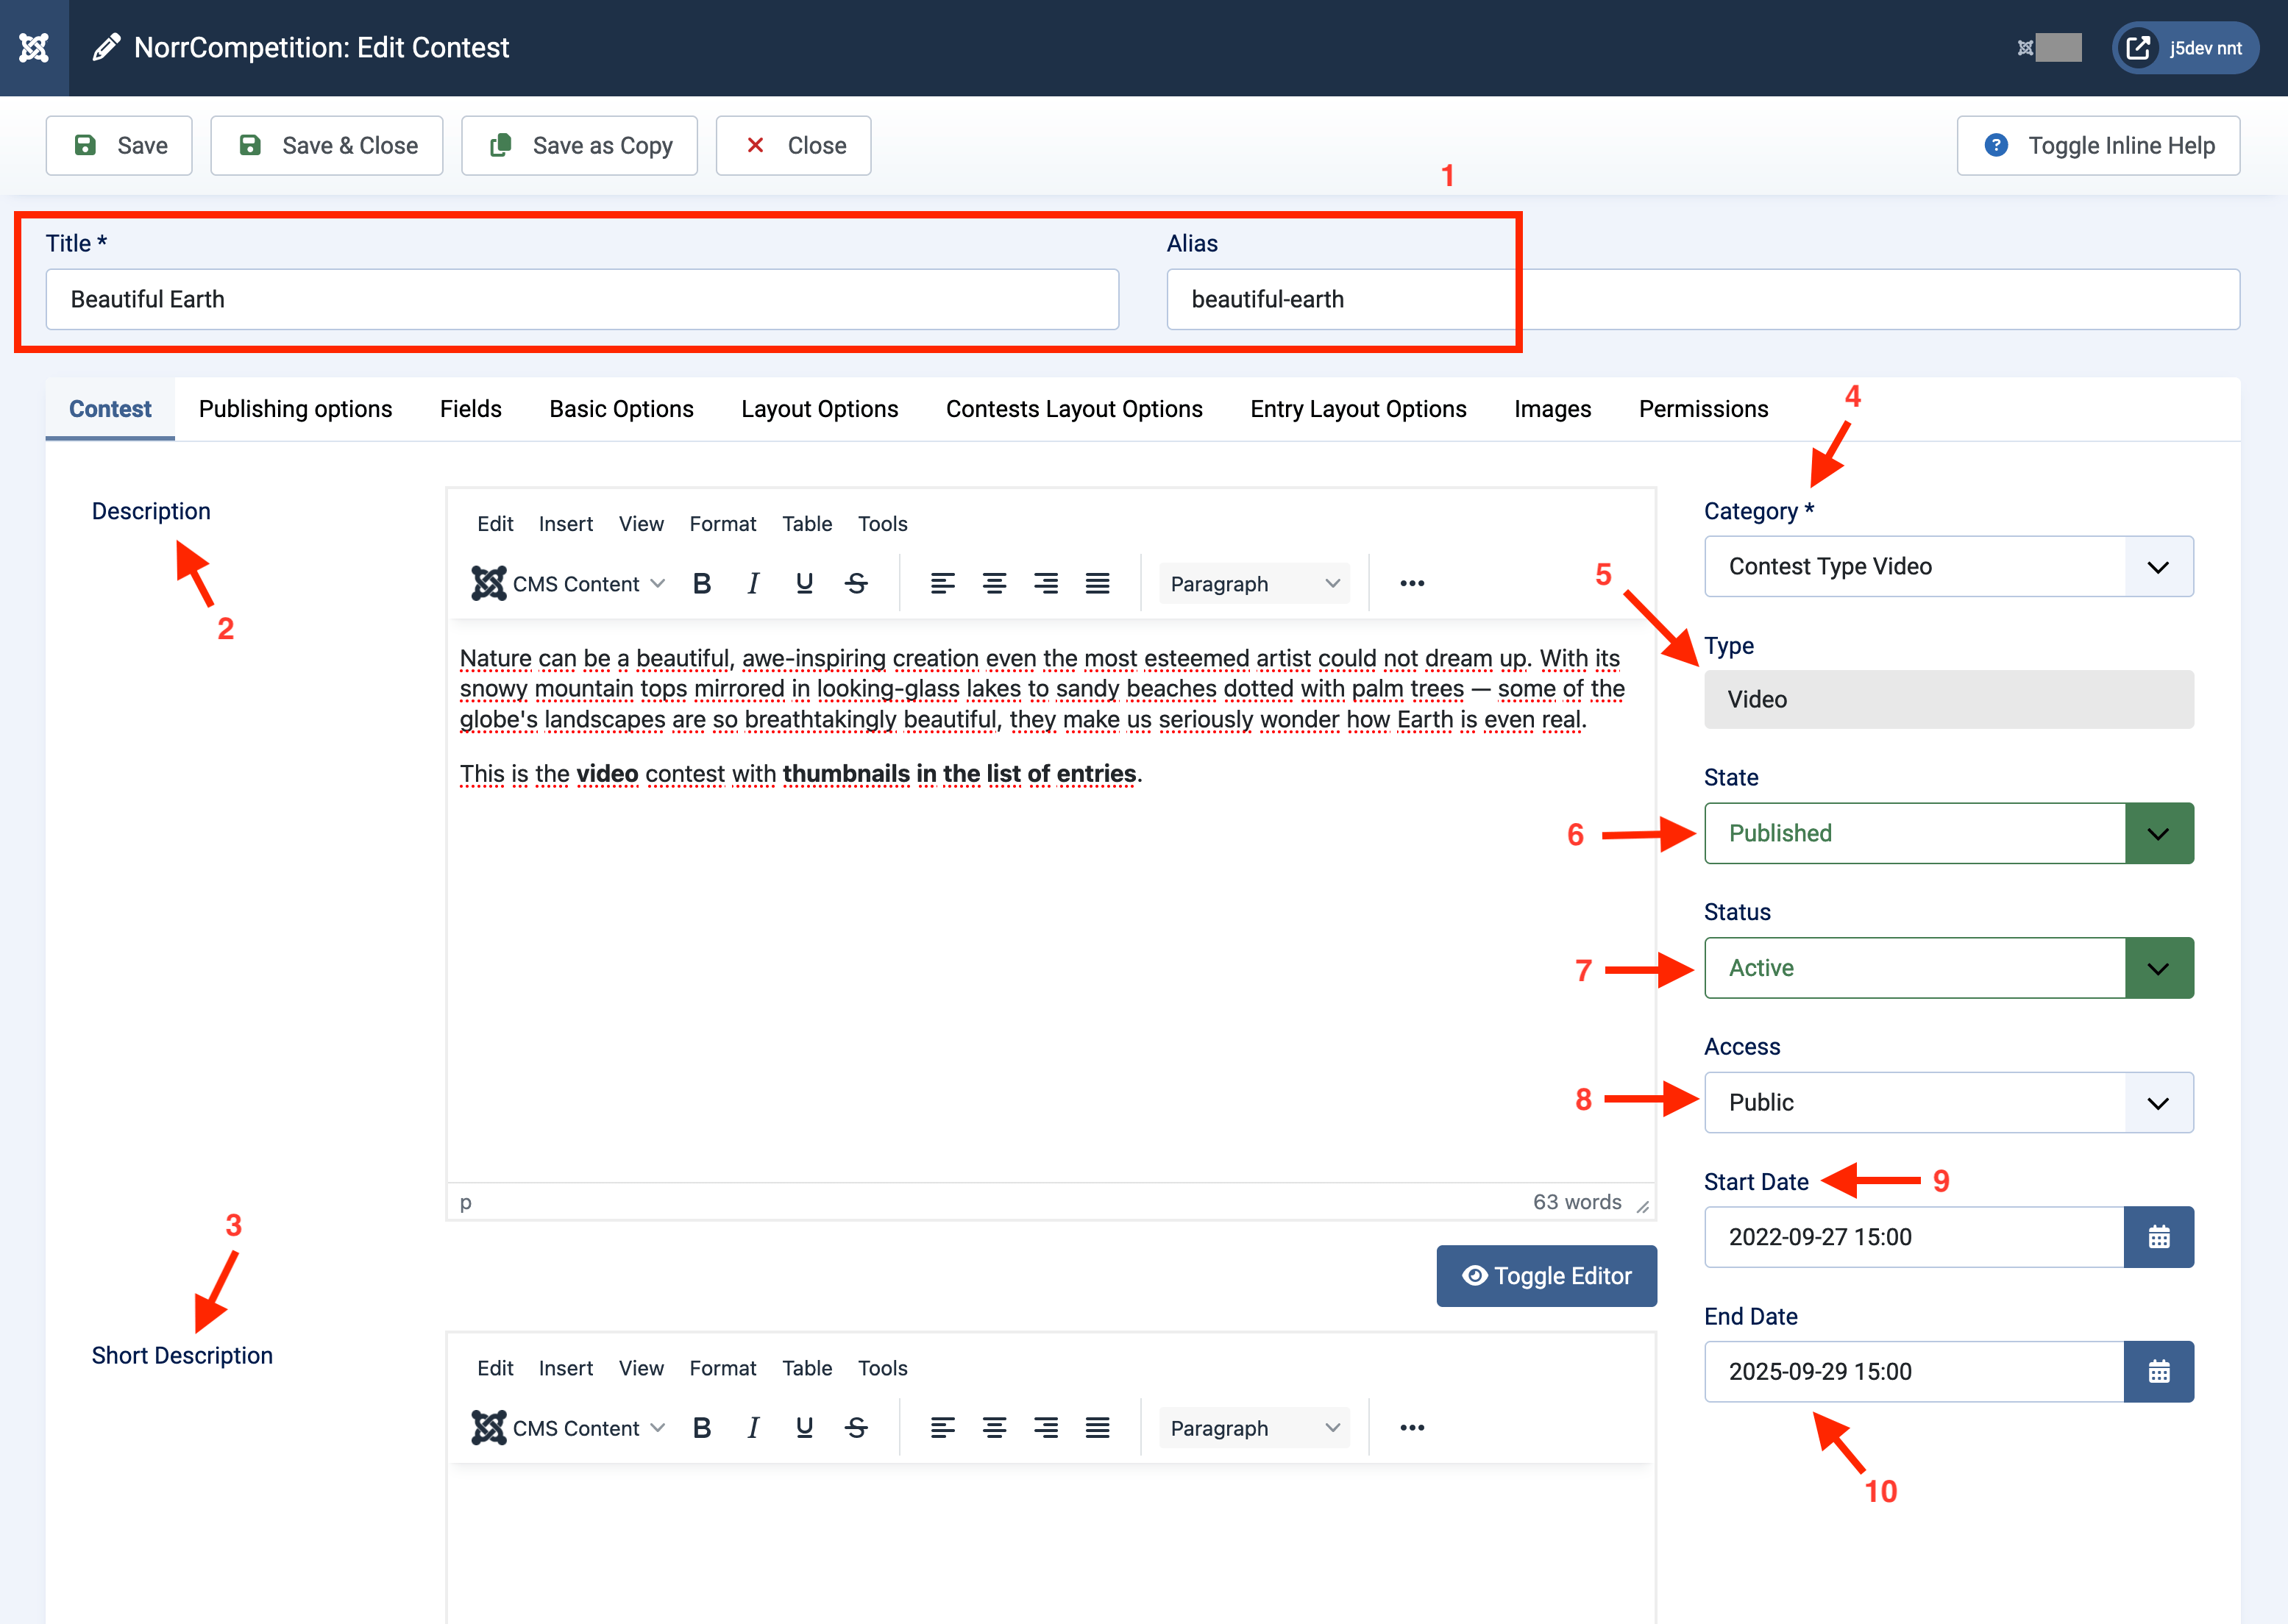Apply strikethrough in Description editor
This screenshot has height=1624, width=2288.
coord(856,584)
